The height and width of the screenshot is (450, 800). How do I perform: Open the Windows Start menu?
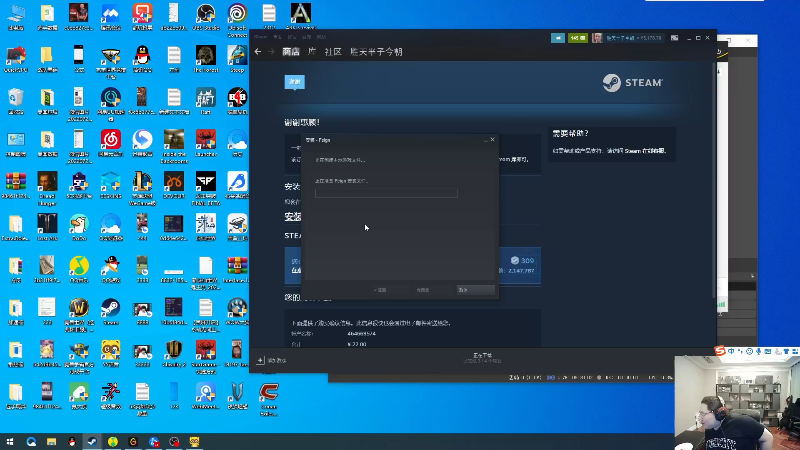point(10,442)
